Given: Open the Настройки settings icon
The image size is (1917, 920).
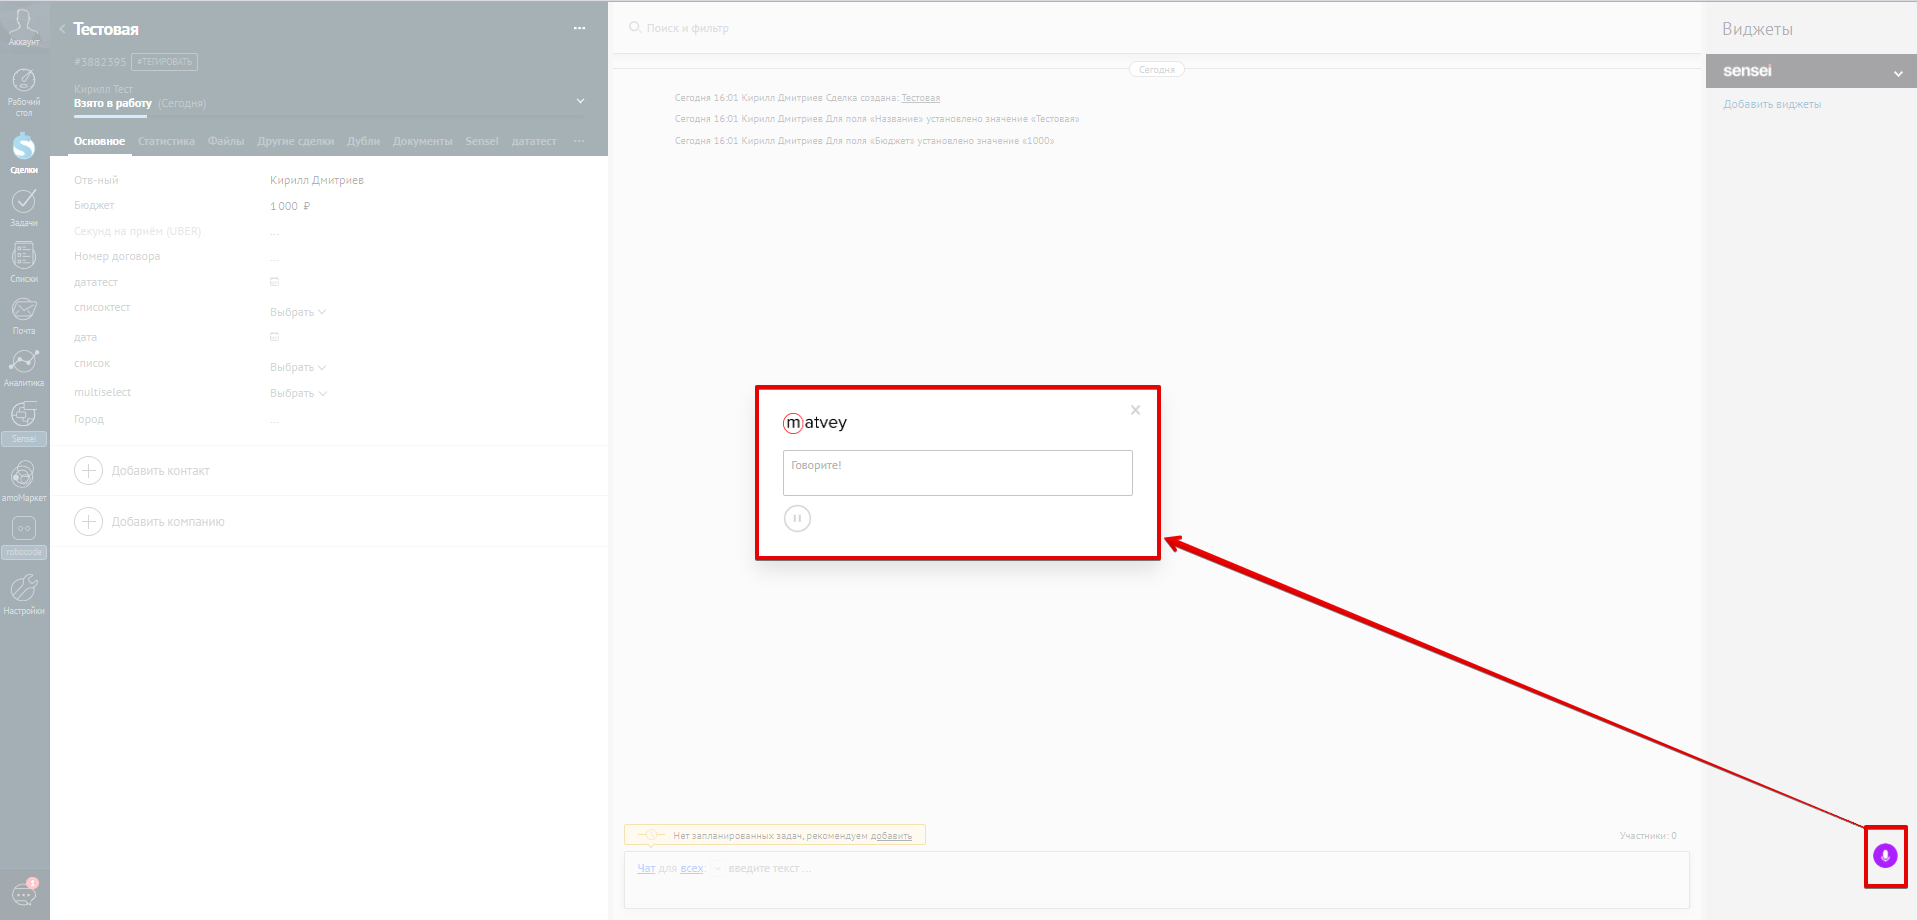Looking at the screenshot, I should [24, 593].
